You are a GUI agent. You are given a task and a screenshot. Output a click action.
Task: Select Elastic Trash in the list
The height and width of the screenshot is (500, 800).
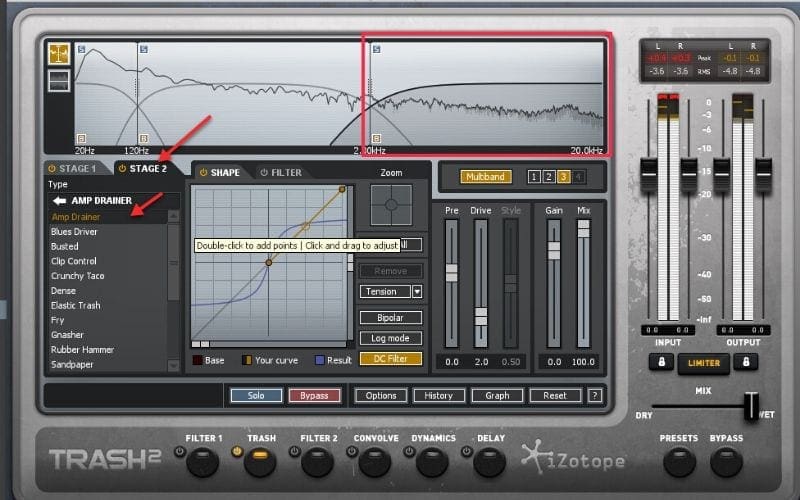[76, 306]
